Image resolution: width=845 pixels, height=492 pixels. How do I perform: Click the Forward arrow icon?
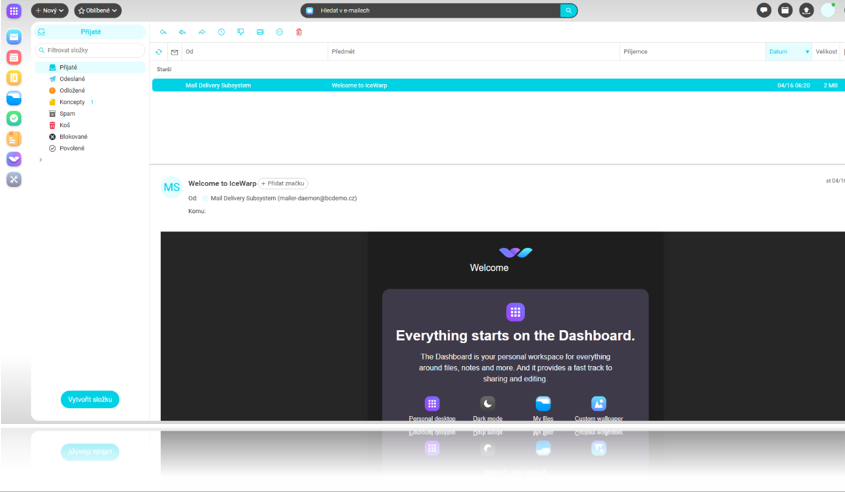[202, 32]
